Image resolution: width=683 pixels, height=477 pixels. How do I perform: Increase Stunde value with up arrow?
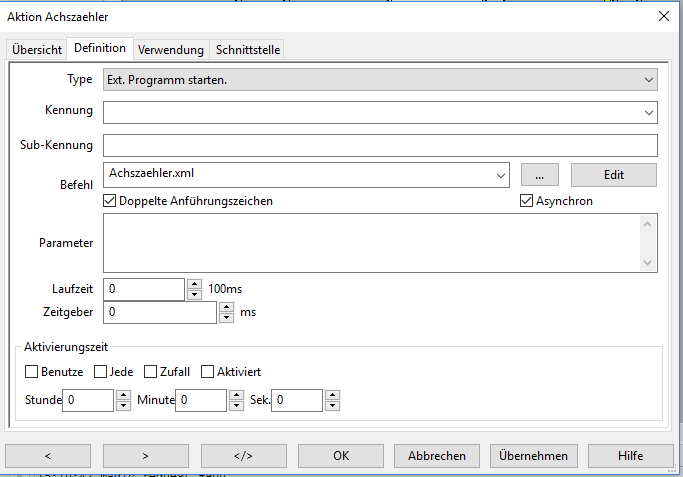pos(124,395)
